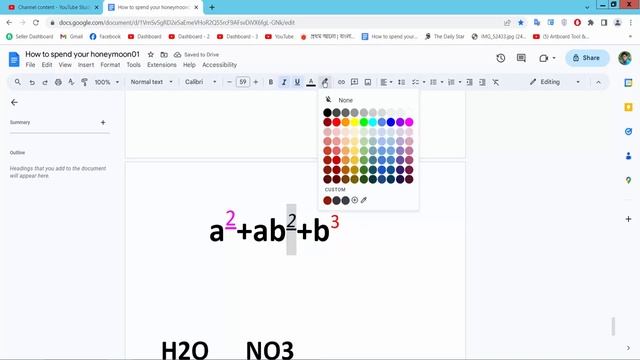Add a summary with the plus
Viewport: 640px width, 360px height.
(x=103, y=122)
